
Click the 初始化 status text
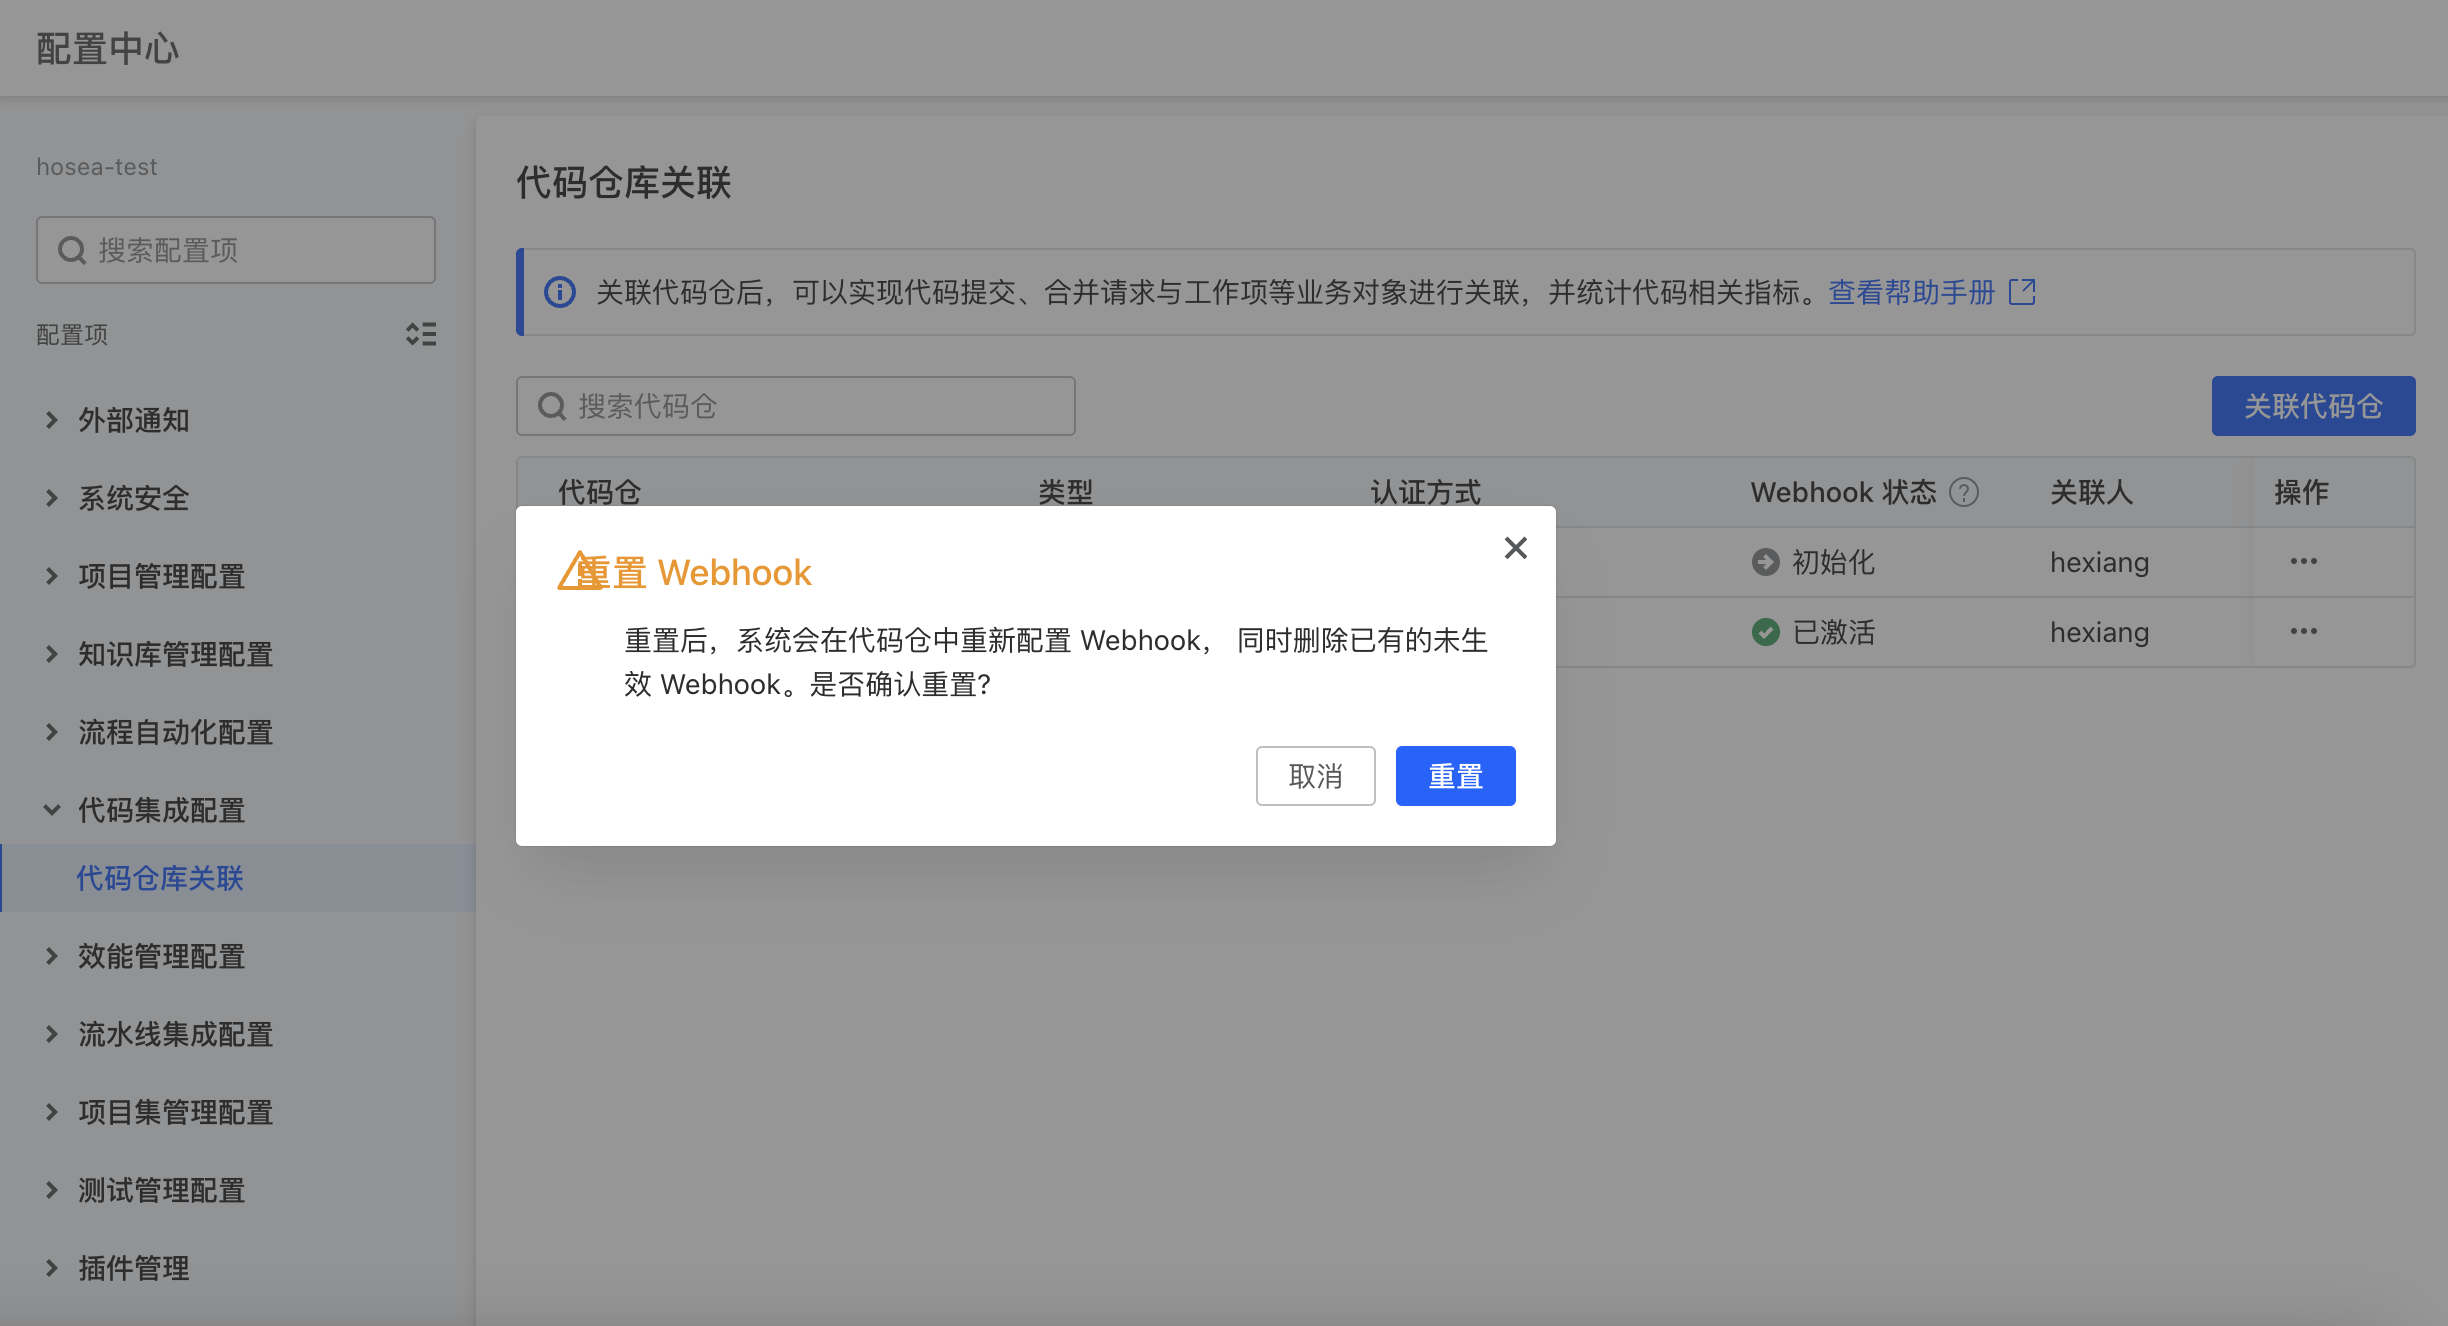[x=1833, y=562]
